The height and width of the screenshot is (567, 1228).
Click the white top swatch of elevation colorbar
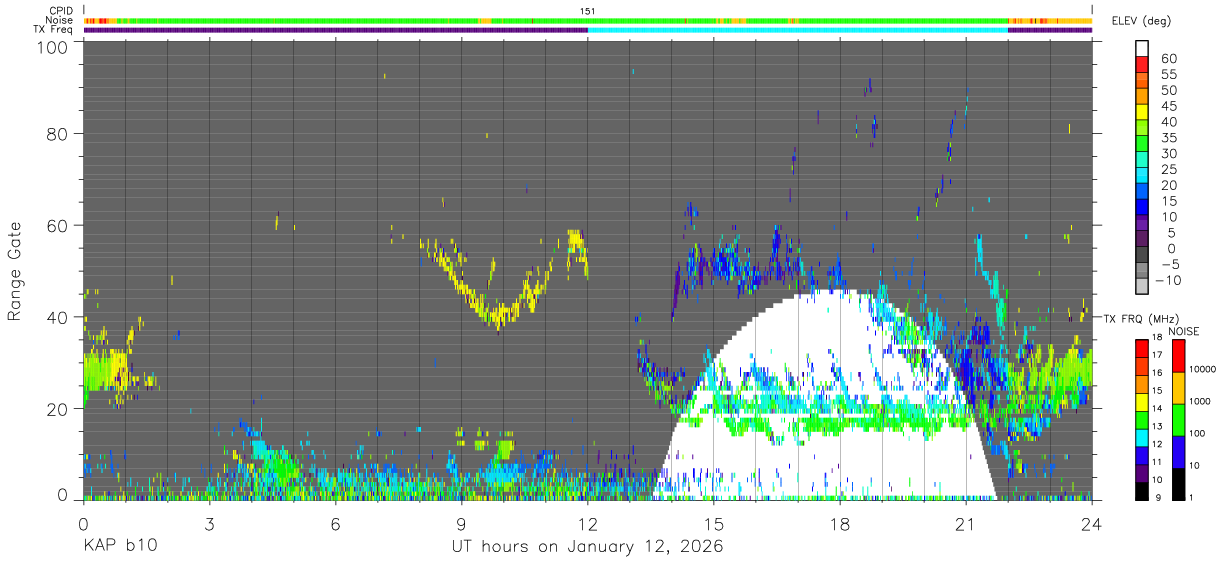point(1142,48)
